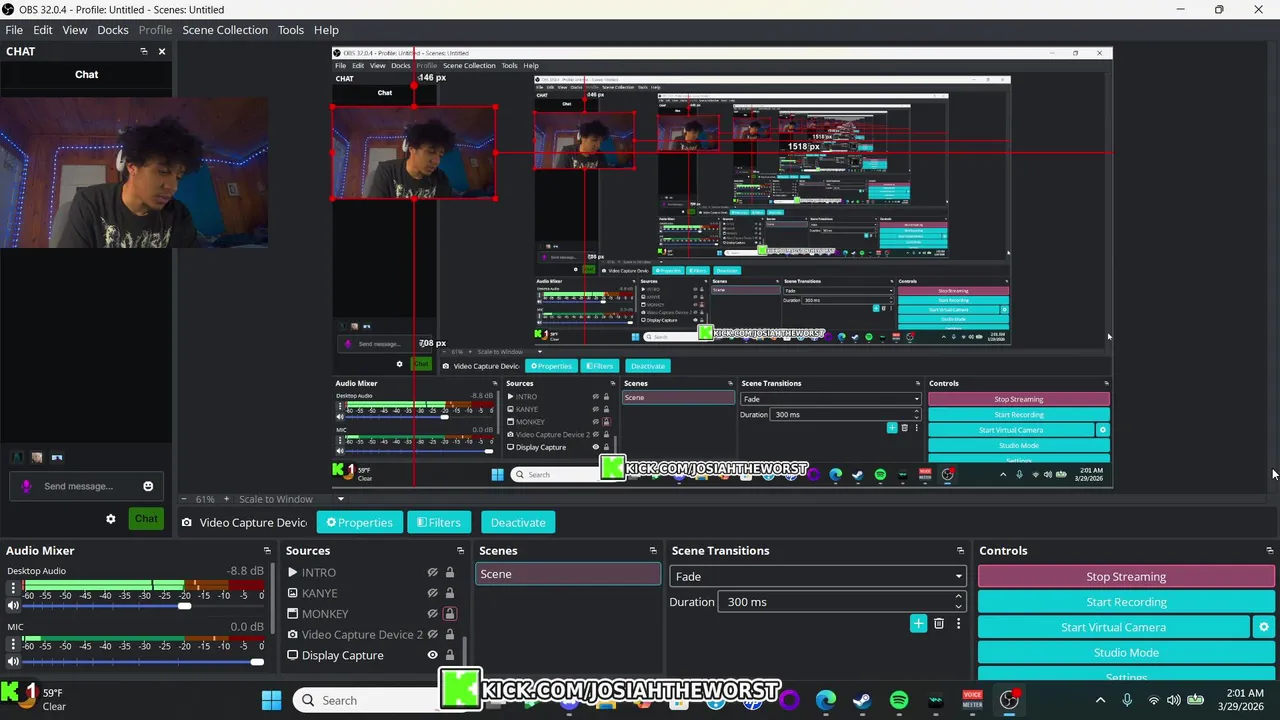Open the Tools menu
Viewport: 1280px width, 720px height.
(291, 30)
